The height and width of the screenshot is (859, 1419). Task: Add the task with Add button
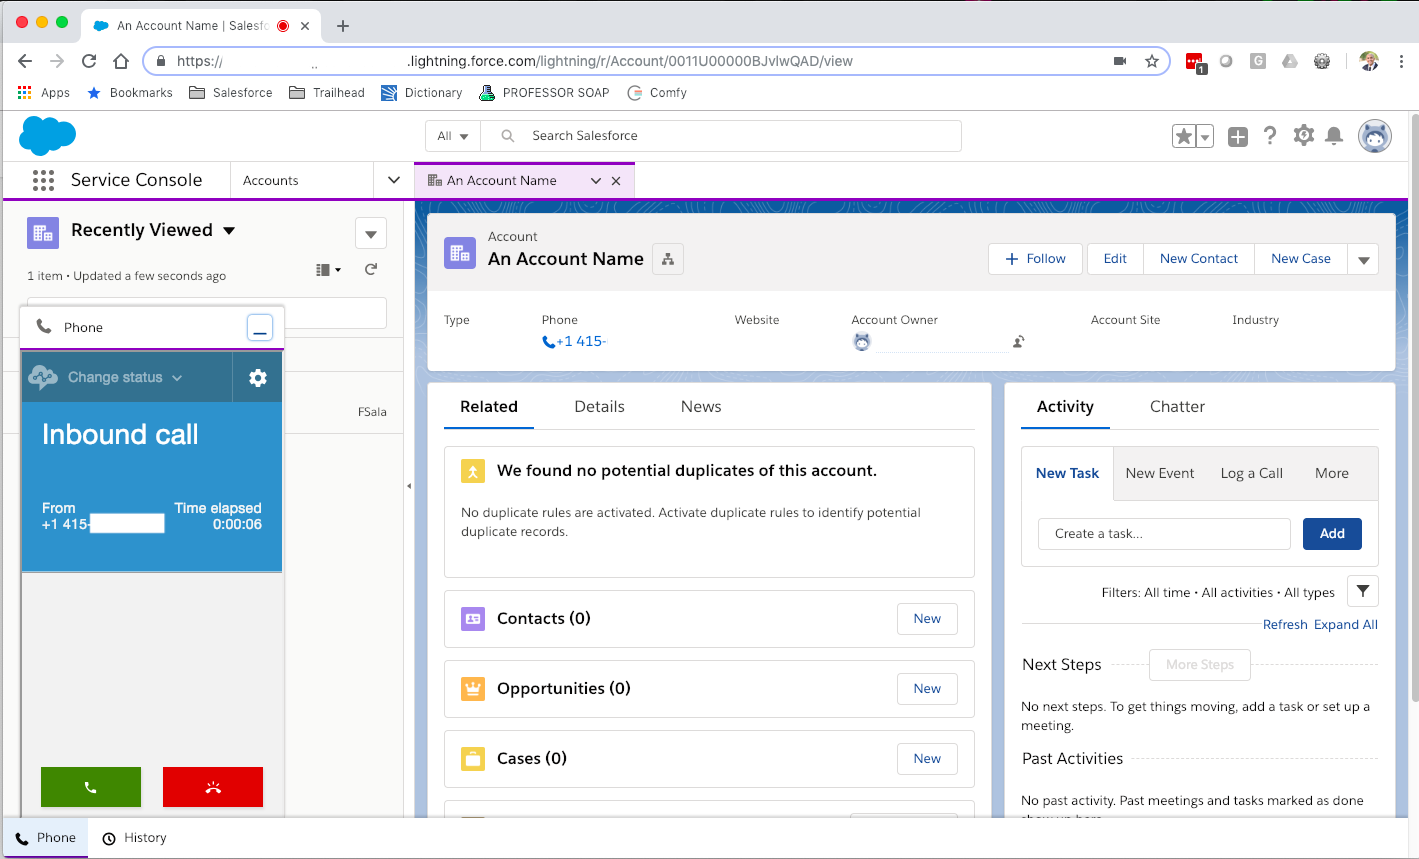pyautogui.click(x=1332, y=534)
